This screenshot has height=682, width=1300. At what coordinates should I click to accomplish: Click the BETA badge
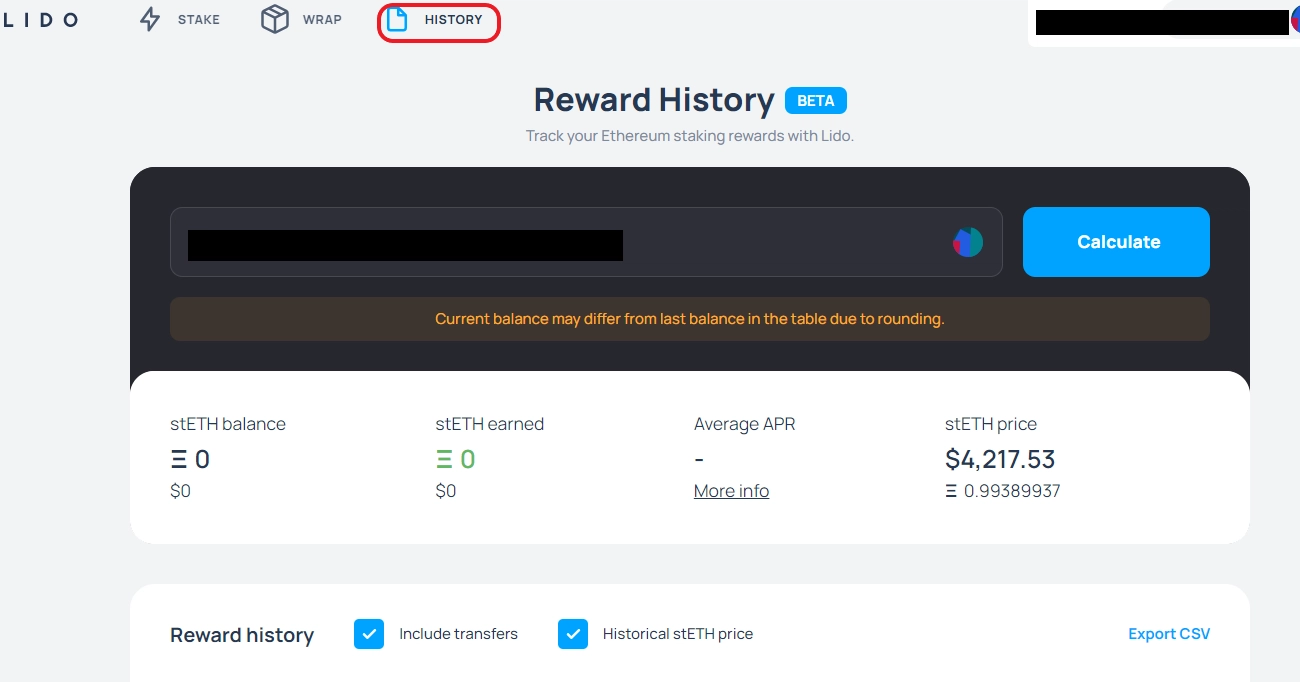pos(816,101)
